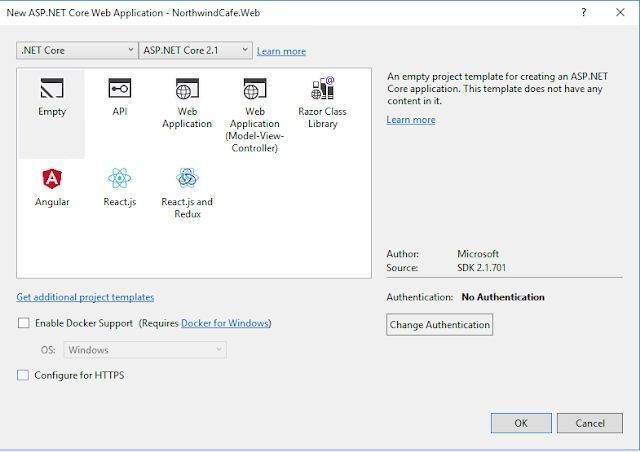Click the Cancel button
Viewport: 640px width, 452px height.
pyautogui.click(x=590, y=423)
